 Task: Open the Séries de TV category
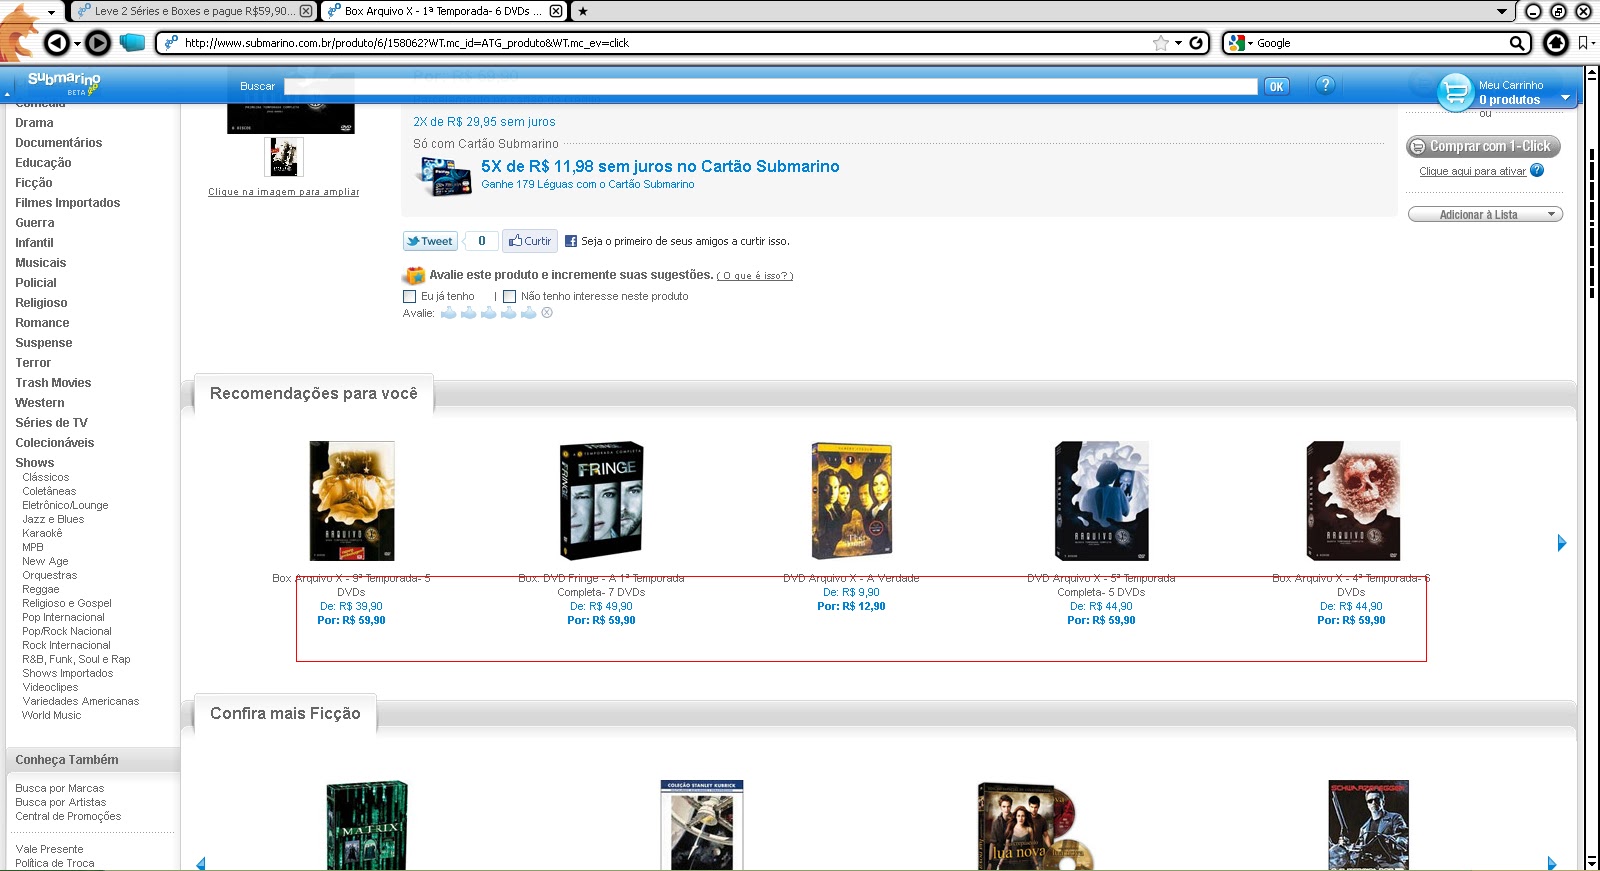(x=51, y=423)
